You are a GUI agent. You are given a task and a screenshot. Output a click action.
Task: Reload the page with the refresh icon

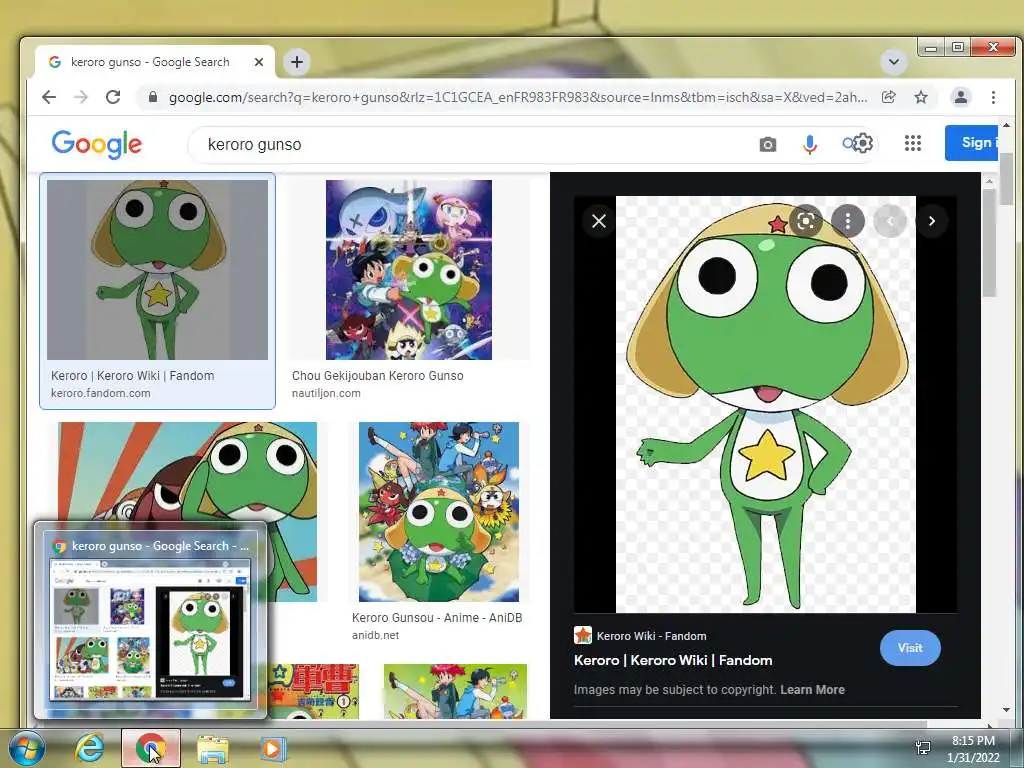[x=113, y=97]
